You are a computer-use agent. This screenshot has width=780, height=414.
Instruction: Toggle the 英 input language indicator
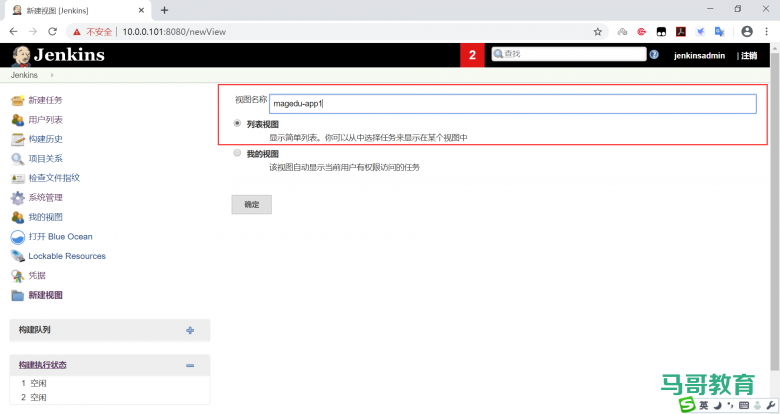tap(703, 405)
